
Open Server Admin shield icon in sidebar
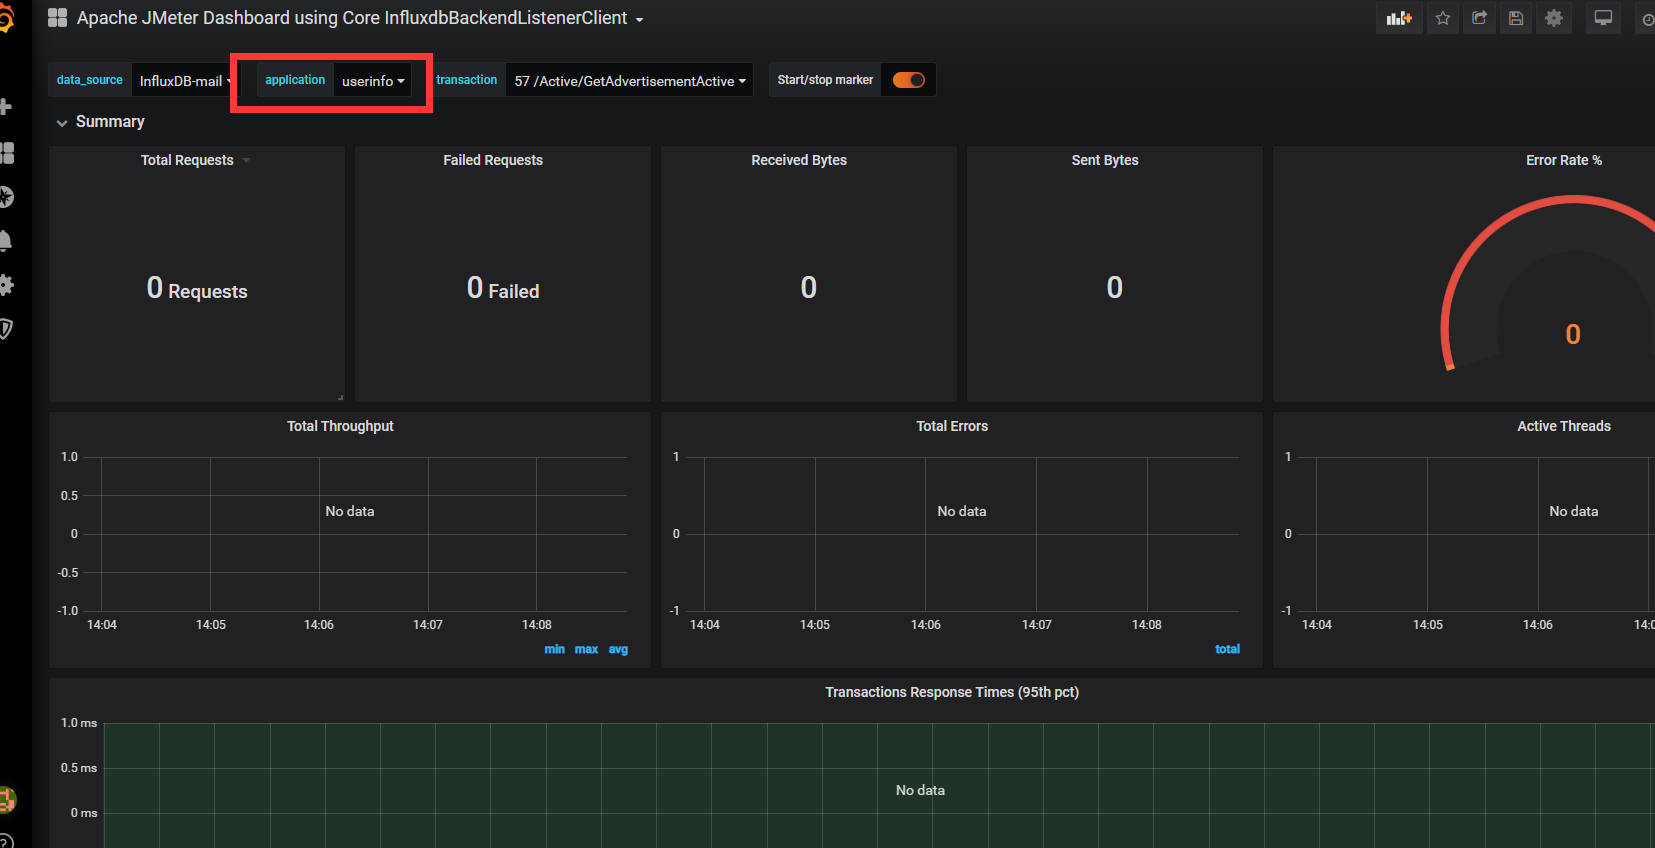point(5,329)
